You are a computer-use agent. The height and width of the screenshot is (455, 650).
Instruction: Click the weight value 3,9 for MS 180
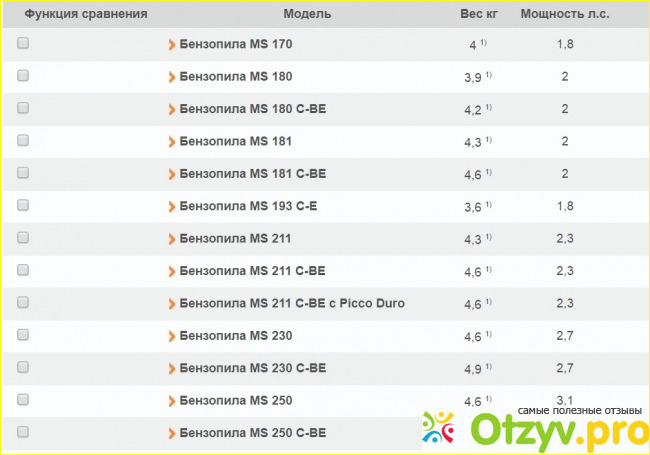[x=473, y=77]
